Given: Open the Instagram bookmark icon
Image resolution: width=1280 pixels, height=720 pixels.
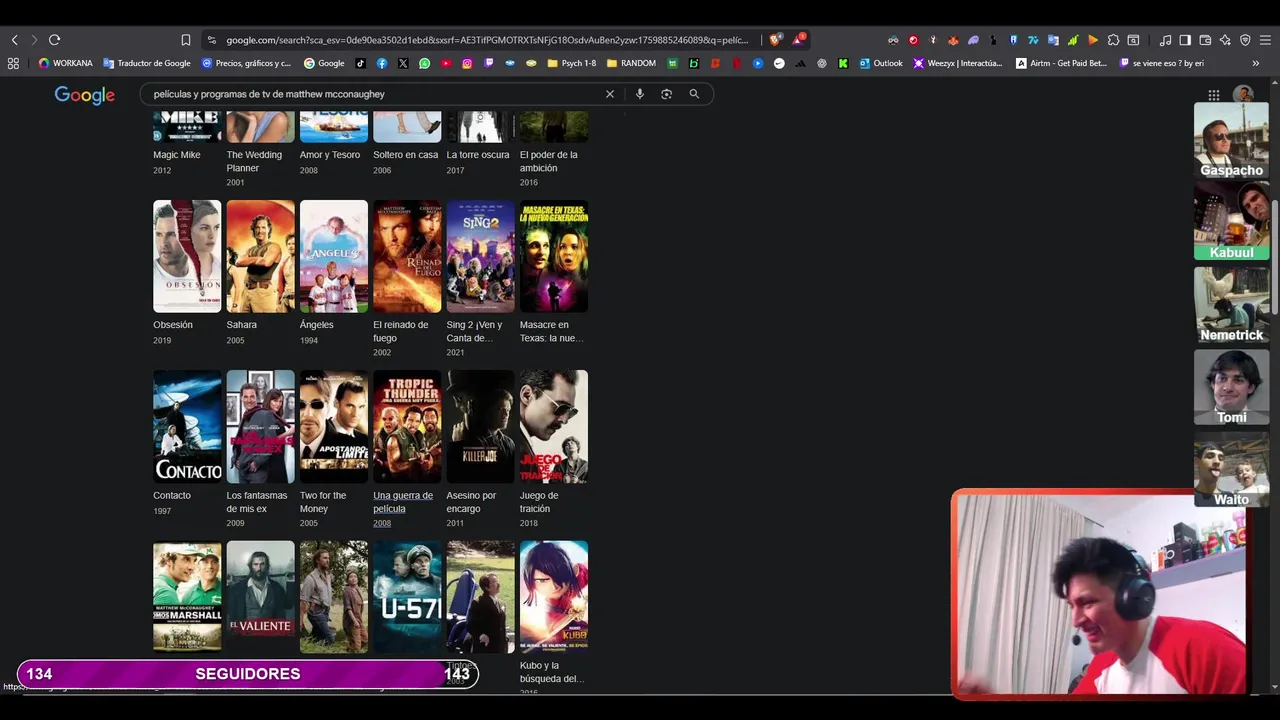Looking at the screenshot, I should pos(467,63).
